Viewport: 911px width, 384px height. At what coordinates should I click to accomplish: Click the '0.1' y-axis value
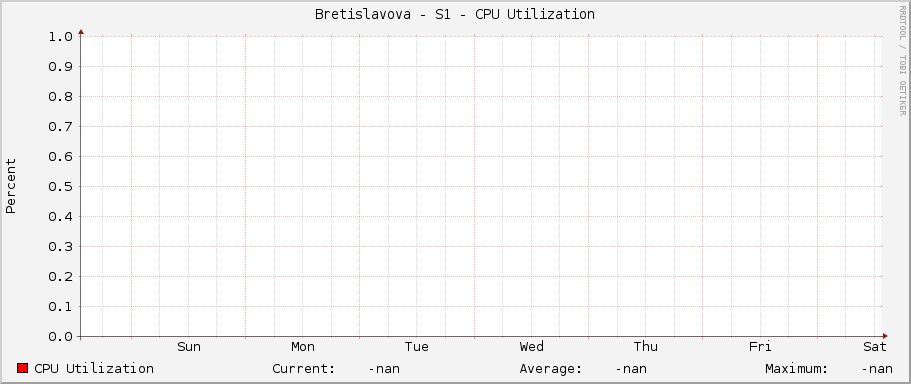(61, 307)
